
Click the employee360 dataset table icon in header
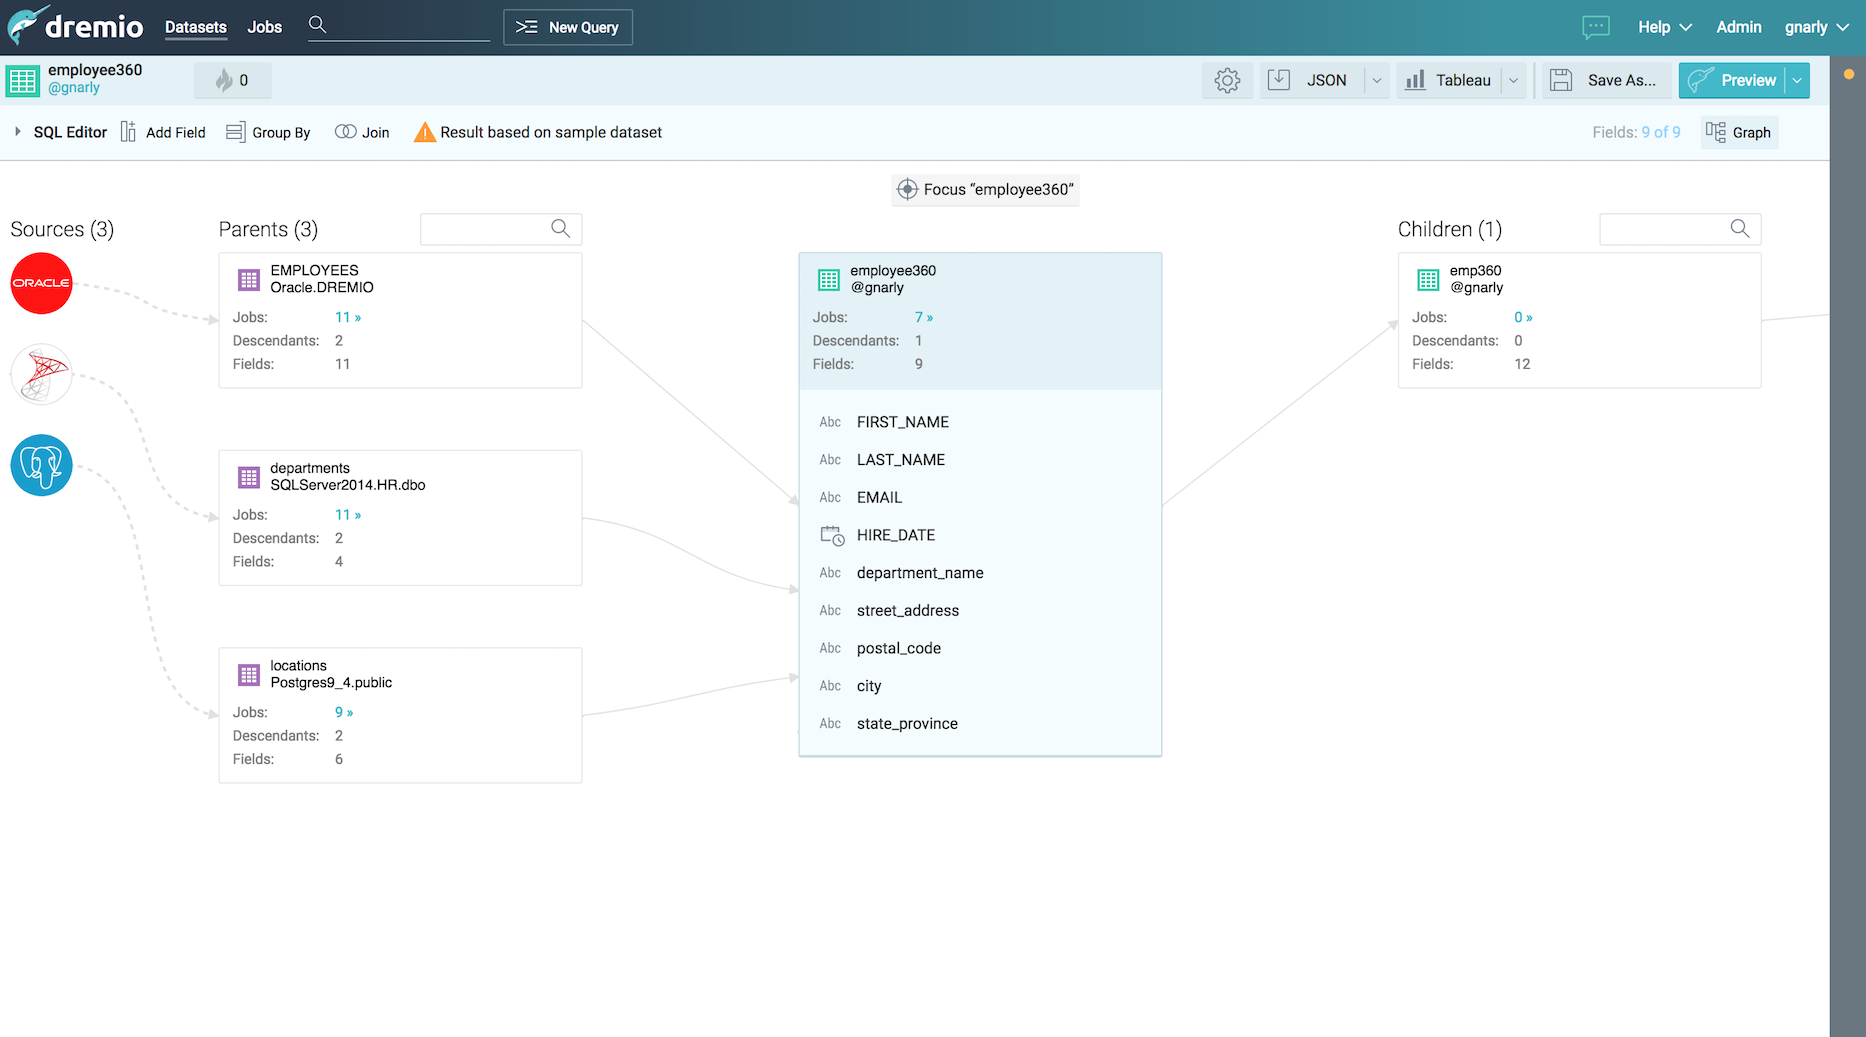[23, 80]
